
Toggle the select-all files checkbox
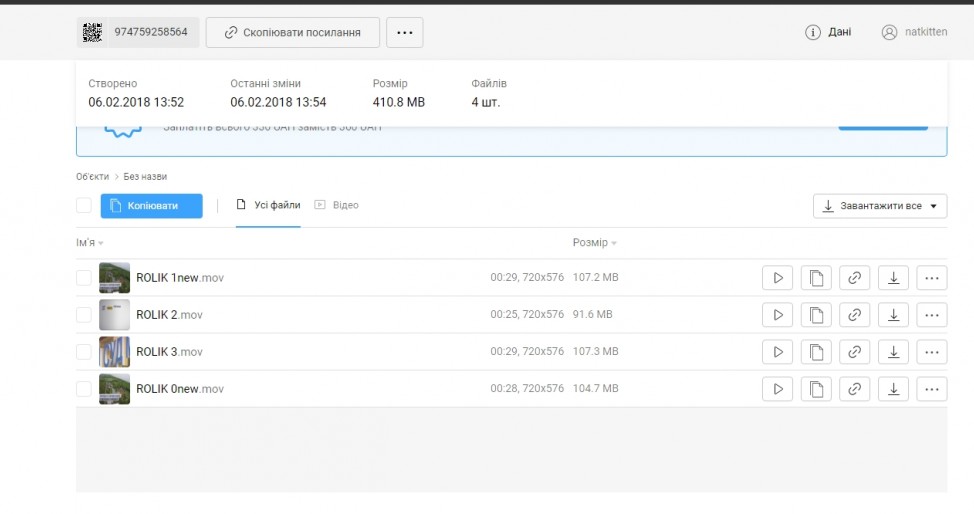pyautogui.click(x=84, y=206)
